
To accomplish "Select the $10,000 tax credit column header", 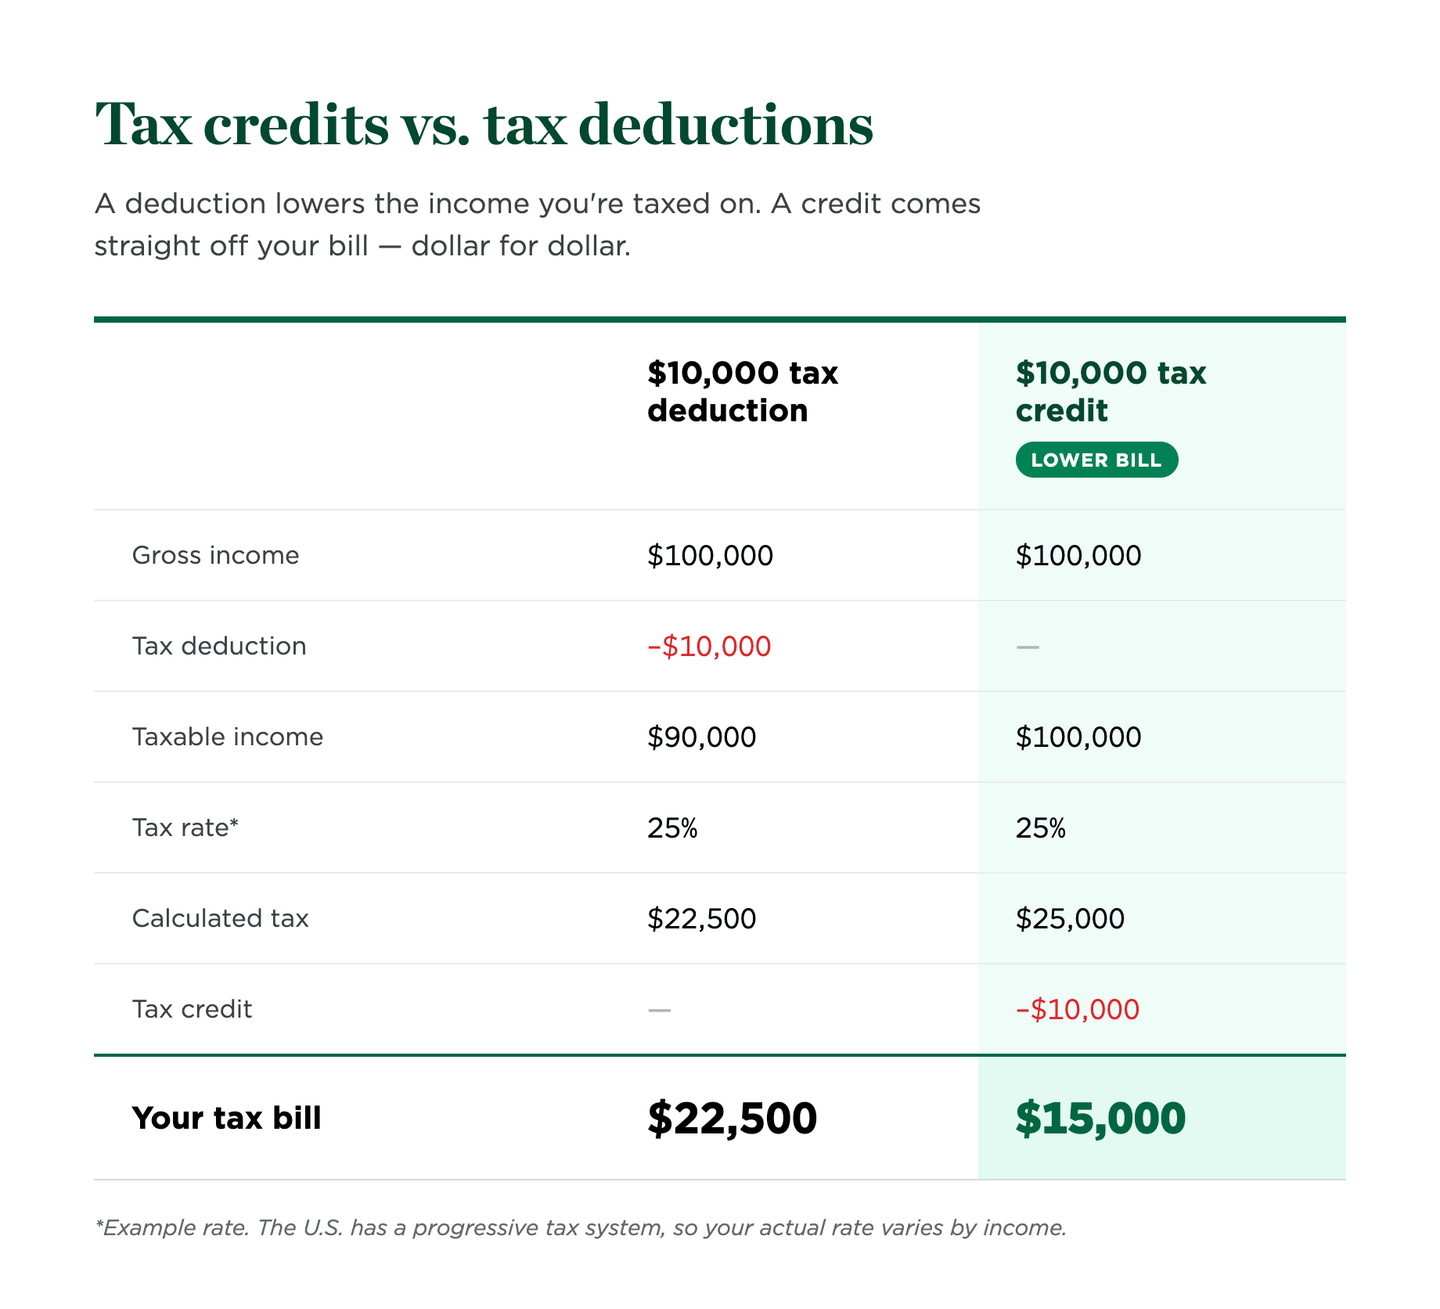I will point(1111,392).
